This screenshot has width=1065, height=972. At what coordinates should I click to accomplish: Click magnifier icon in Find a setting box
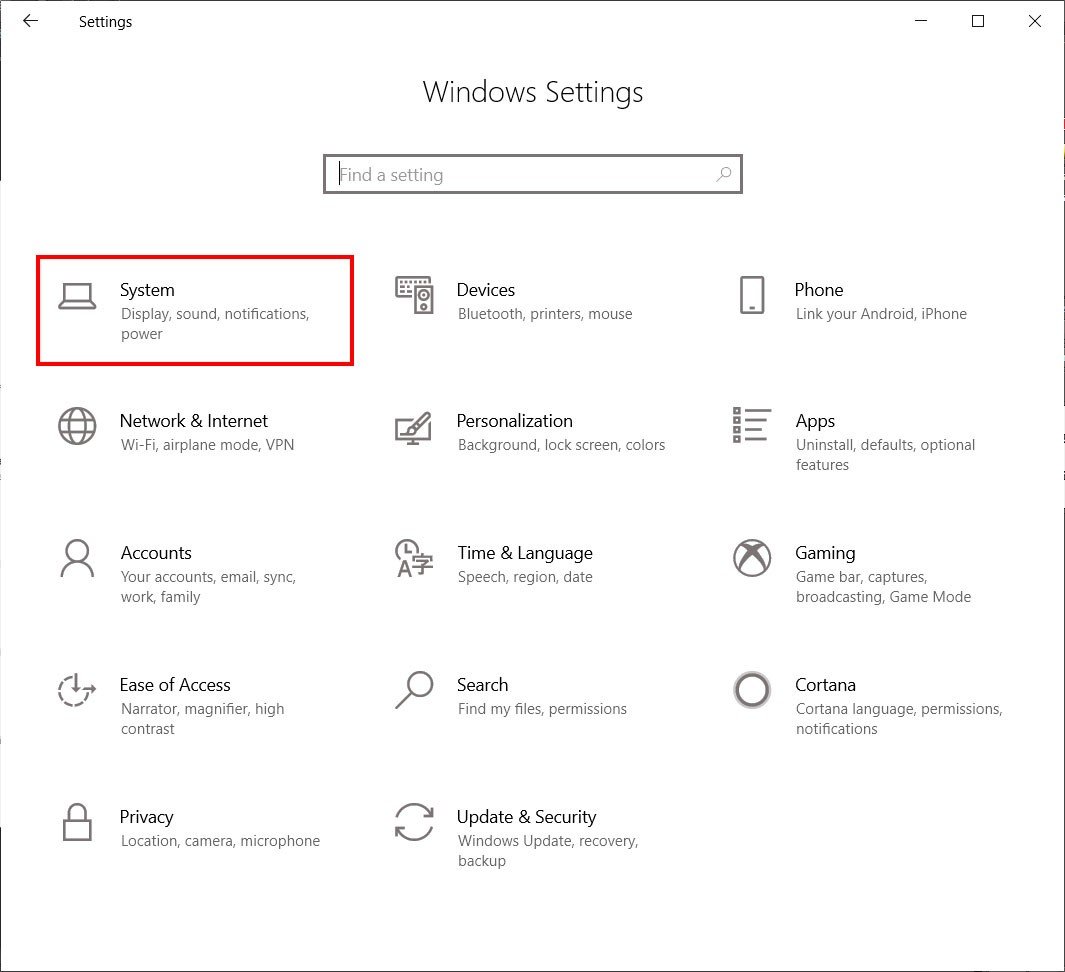point(723,175)
